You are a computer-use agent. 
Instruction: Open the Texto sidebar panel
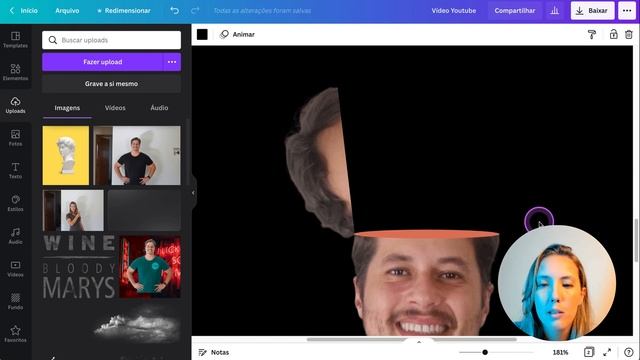pos(16,171)
